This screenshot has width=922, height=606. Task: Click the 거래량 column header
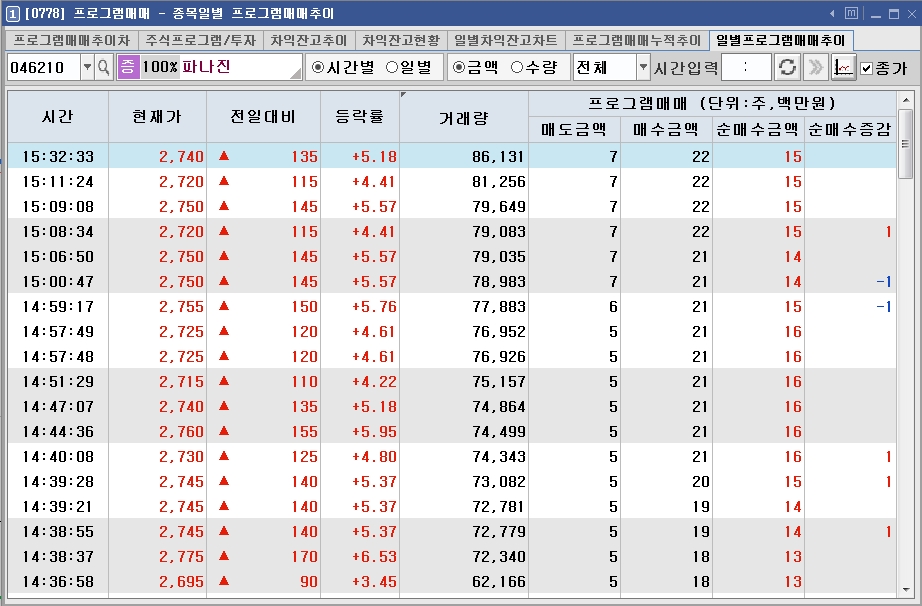click(463, 117)
